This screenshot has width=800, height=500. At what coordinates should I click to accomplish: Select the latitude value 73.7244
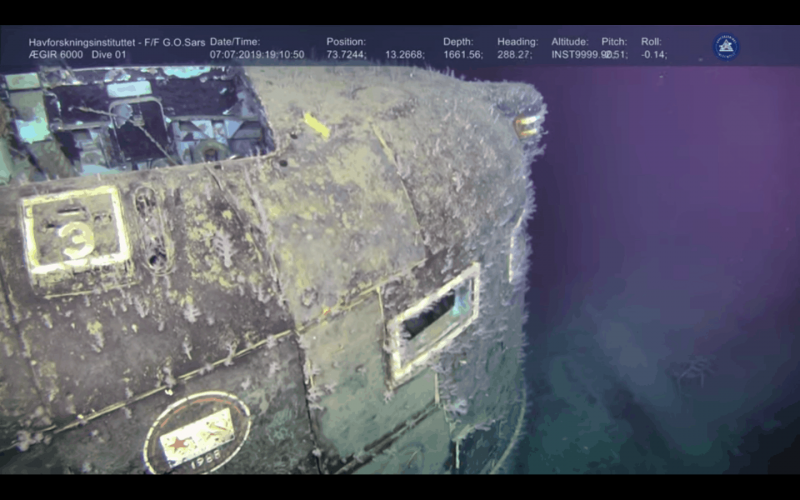346,55
